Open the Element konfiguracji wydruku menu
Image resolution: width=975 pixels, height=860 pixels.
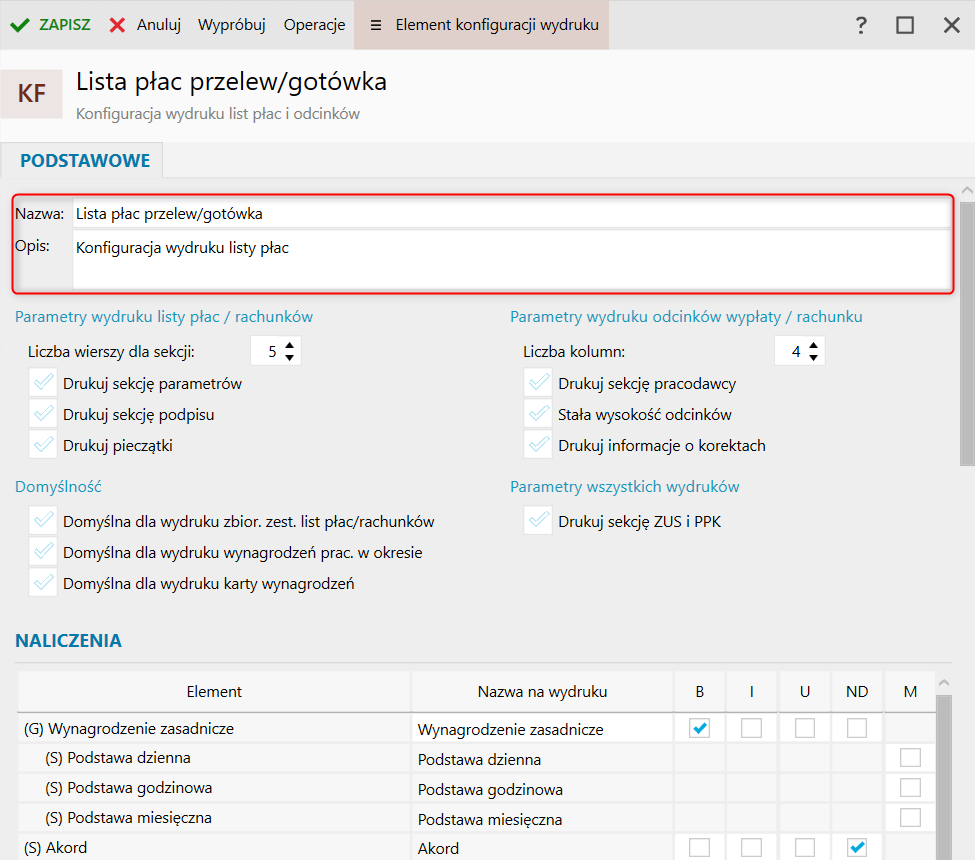482,25
